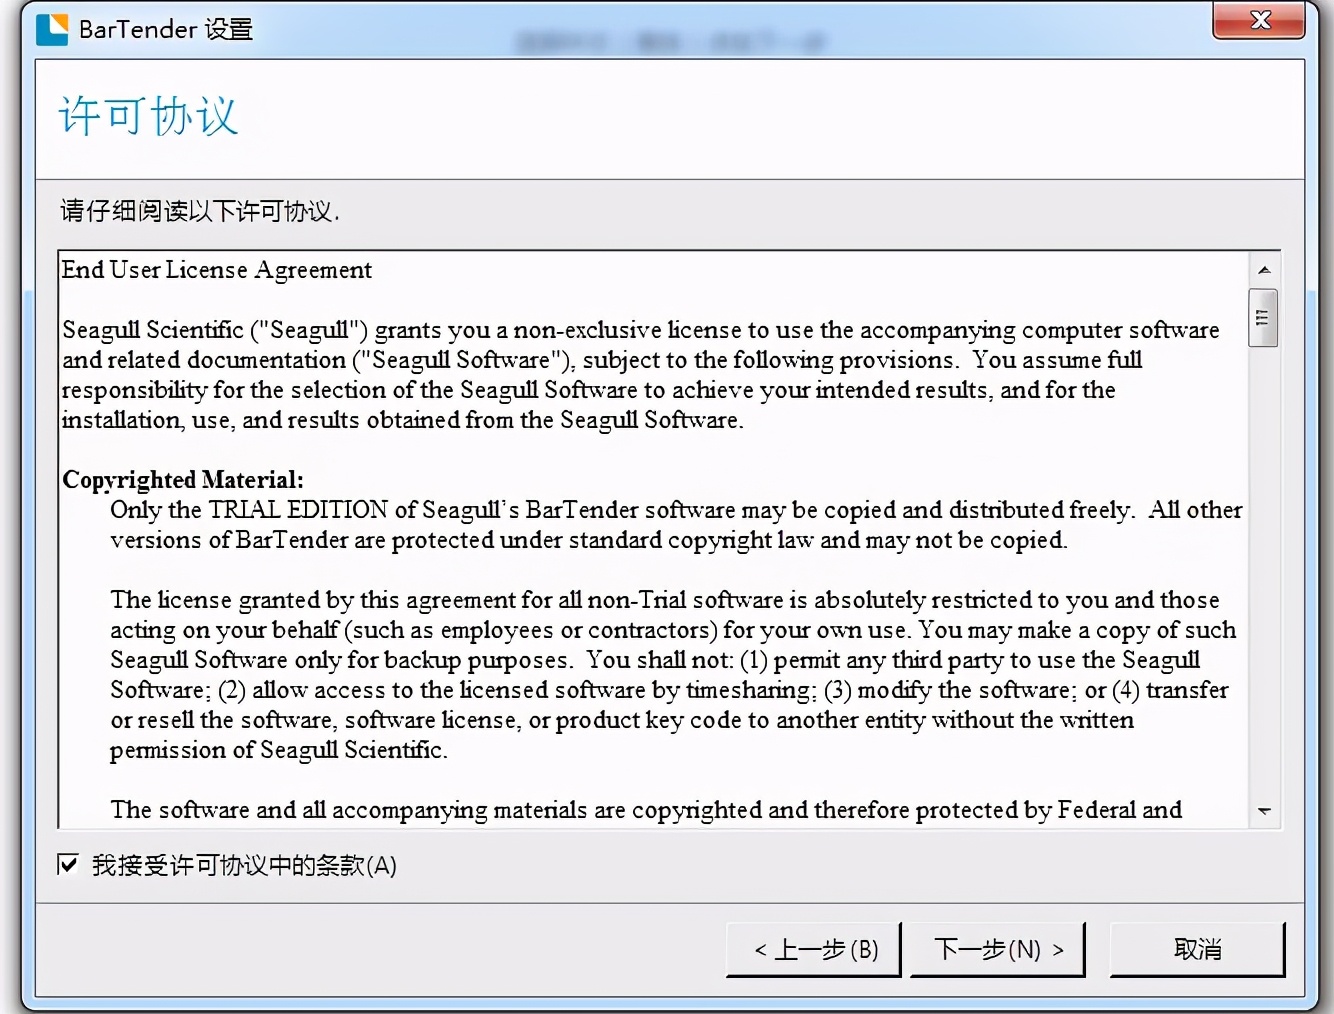Click the 'BarTender 设置' window title text
The image size is (1334, 1014).
point(166,29)
